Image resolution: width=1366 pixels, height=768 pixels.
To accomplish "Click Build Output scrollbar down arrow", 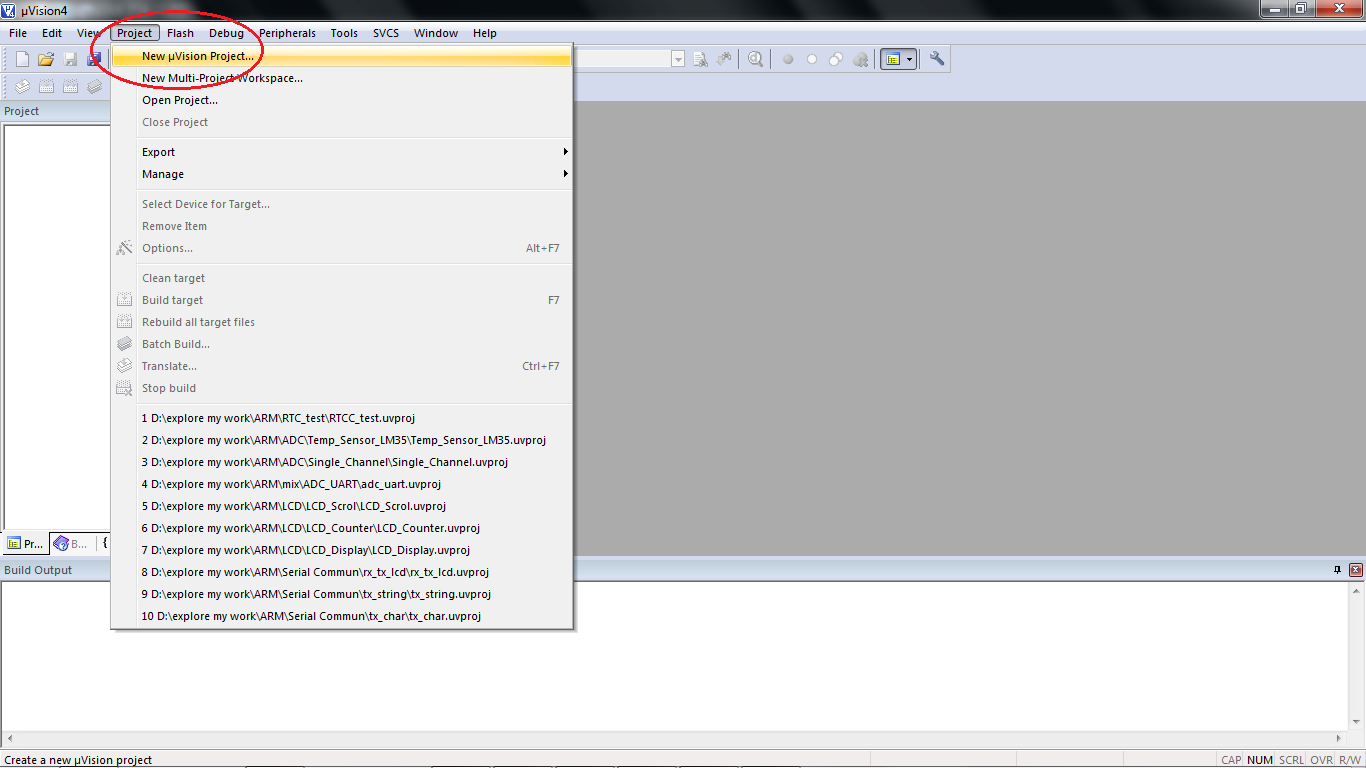I will coord(1357,724).
